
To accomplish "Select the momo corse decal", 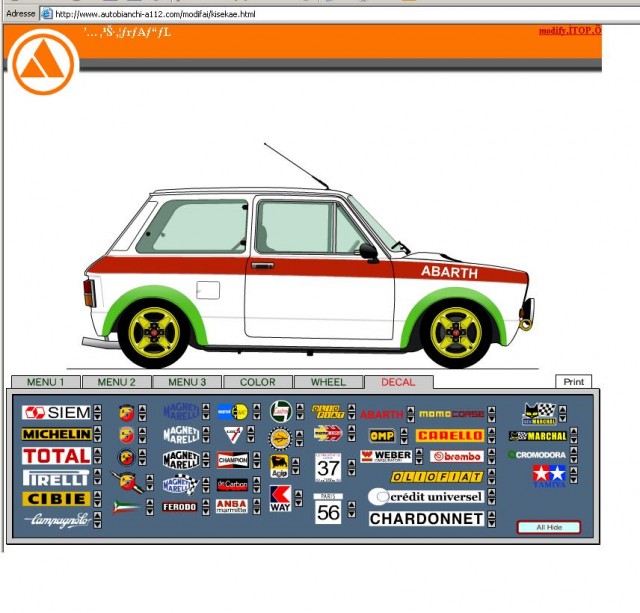I will click(451, 414).
